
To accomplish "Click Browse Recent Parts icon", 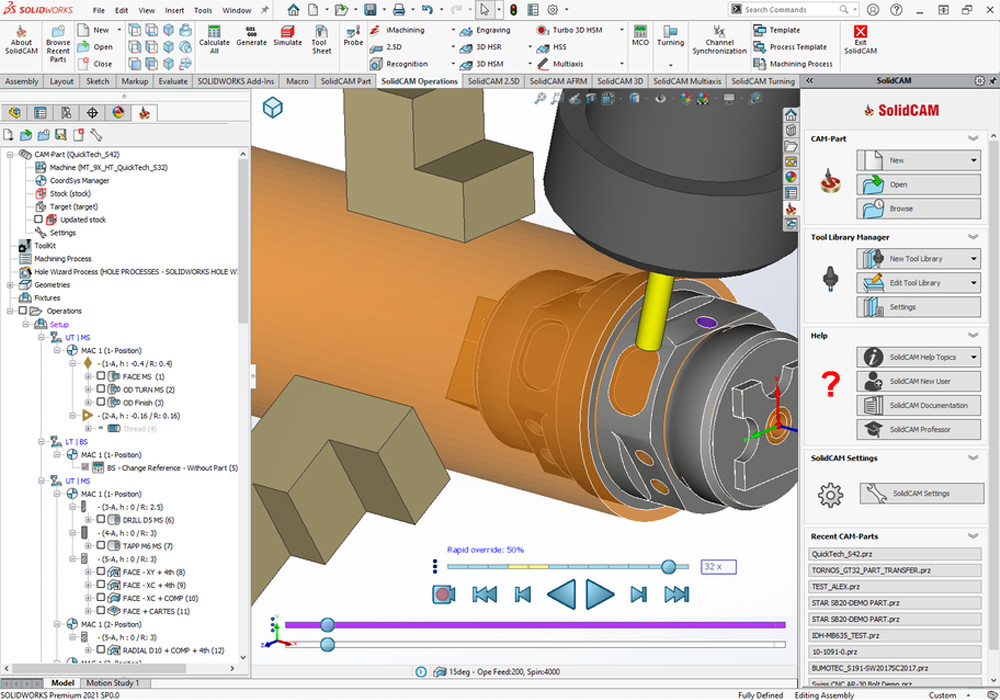I will point(57,44).
